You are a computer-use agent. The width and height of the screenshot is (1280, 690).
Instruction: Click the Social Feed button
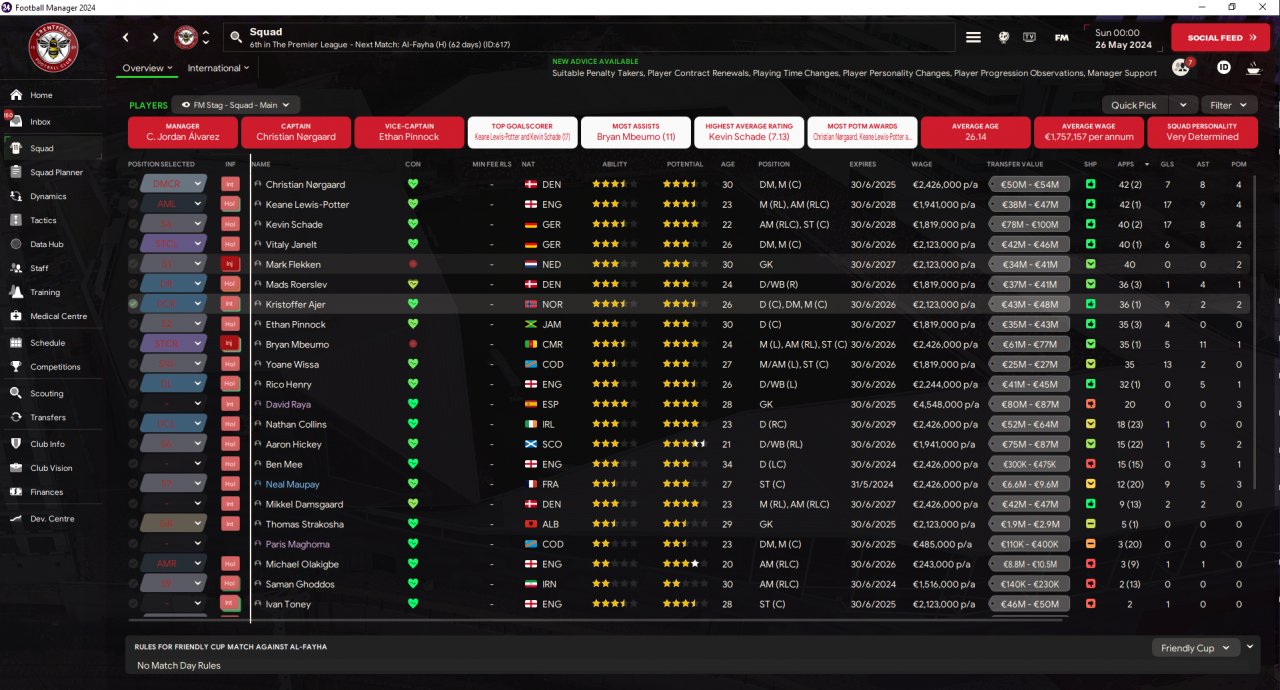click(x=1220, y=38)
